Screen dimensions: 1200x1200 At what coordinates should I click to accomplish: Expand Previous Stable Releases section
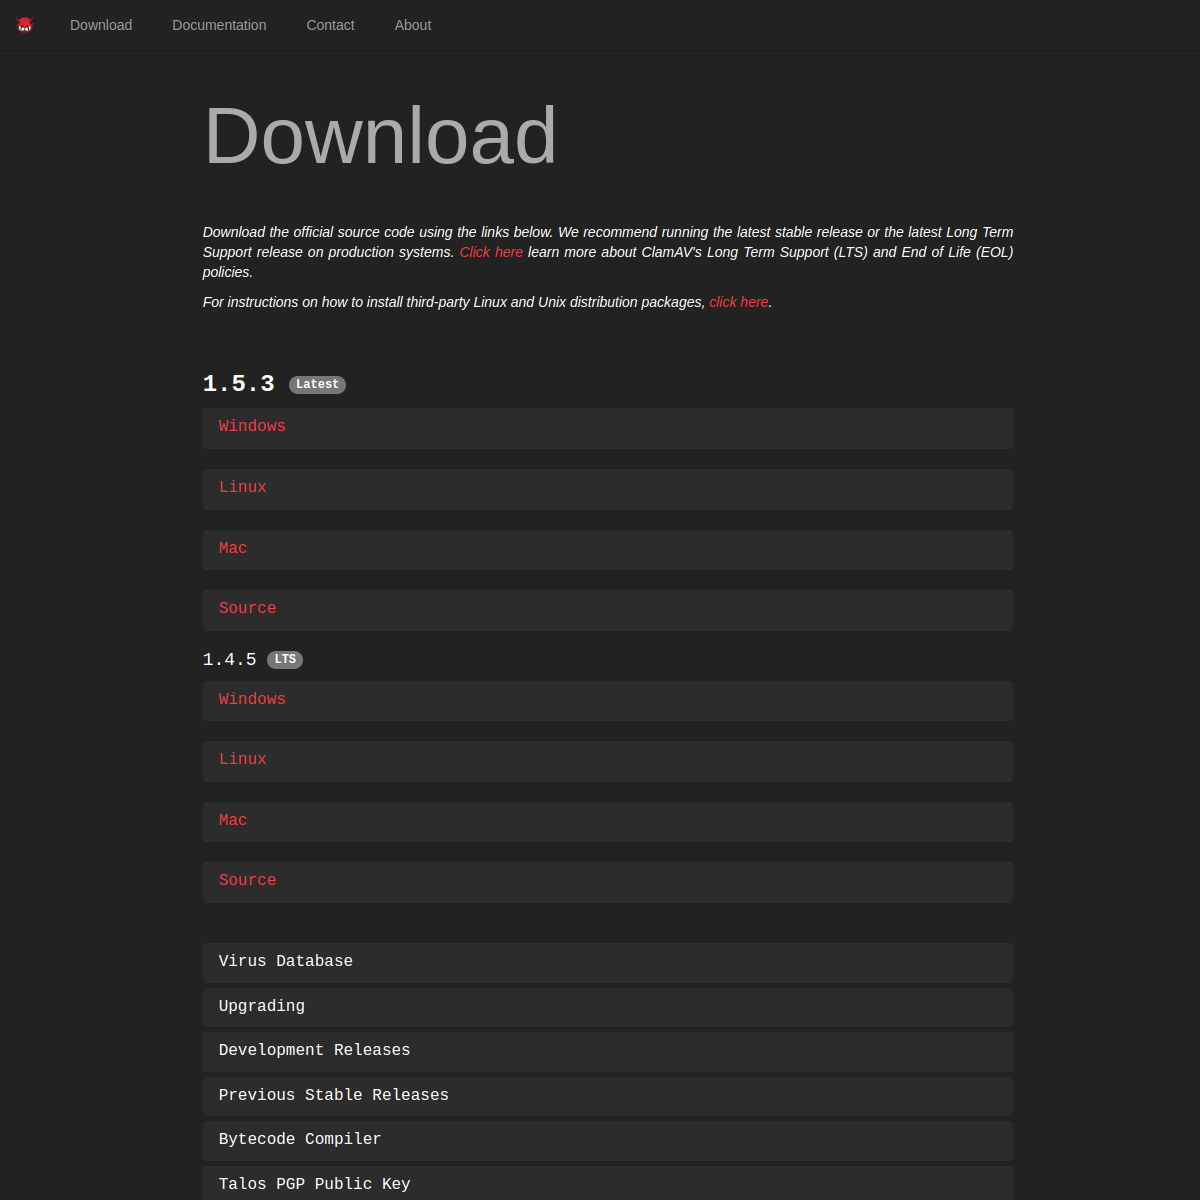click(608, 1096)
